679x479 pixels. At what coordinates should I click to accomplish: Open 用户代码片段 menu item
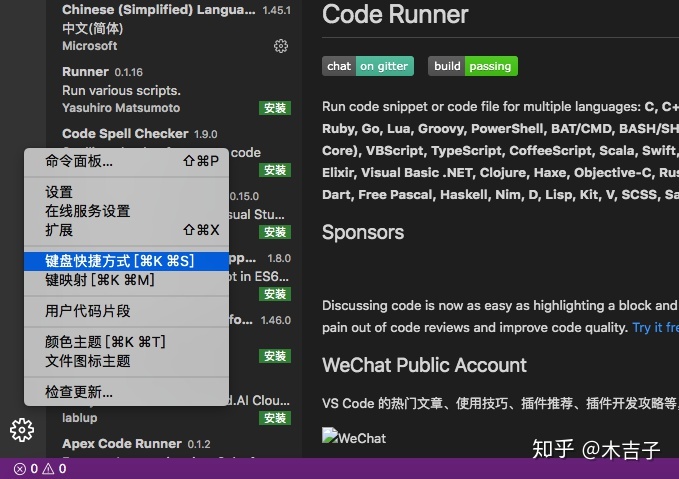coord(126,311)
